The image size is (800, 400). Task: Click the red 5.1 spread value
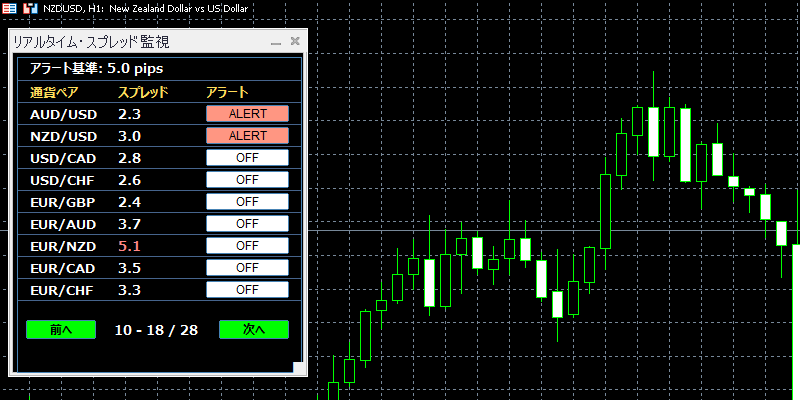point(129,246)
